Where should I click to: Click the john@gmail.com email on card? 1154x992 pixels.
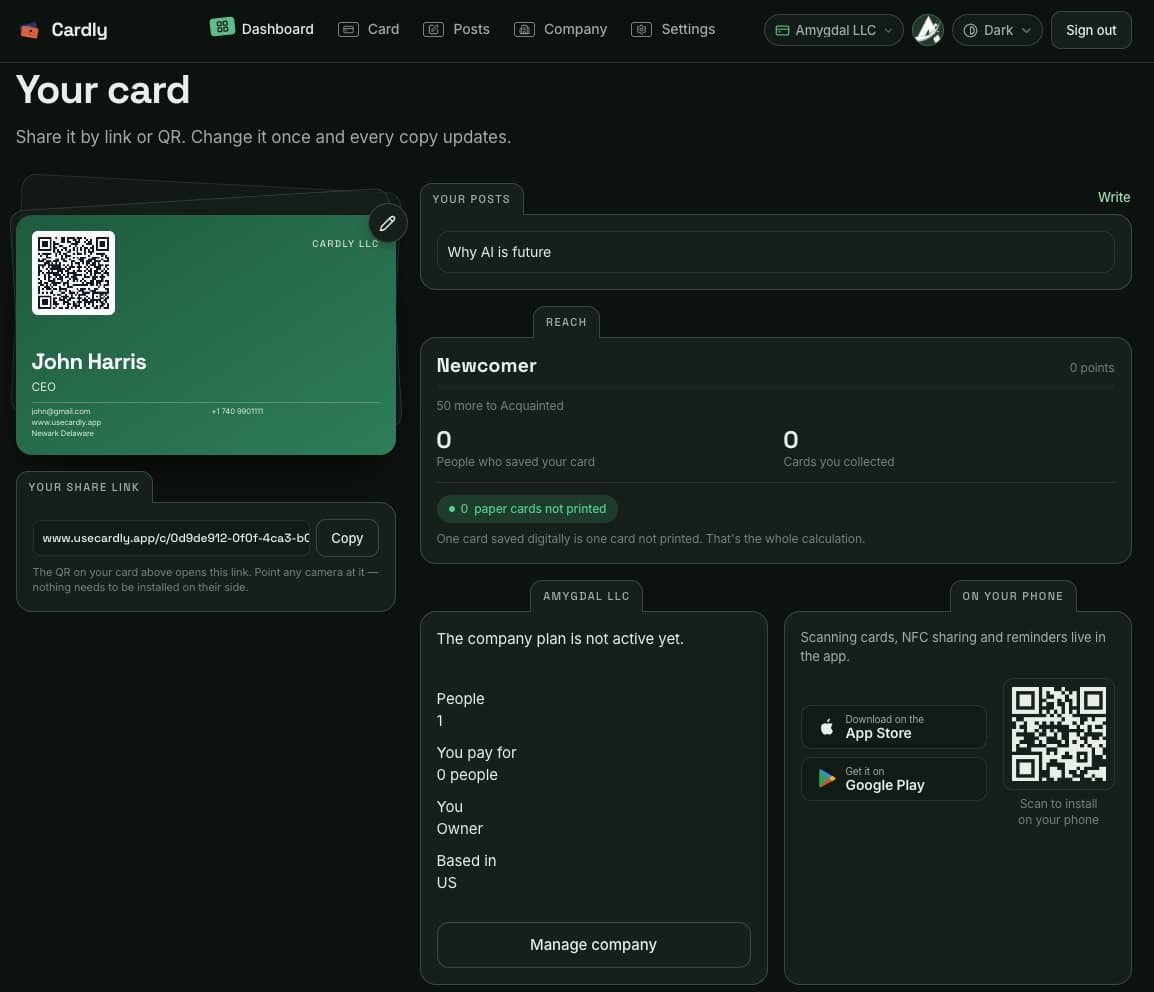coord(60,411)
